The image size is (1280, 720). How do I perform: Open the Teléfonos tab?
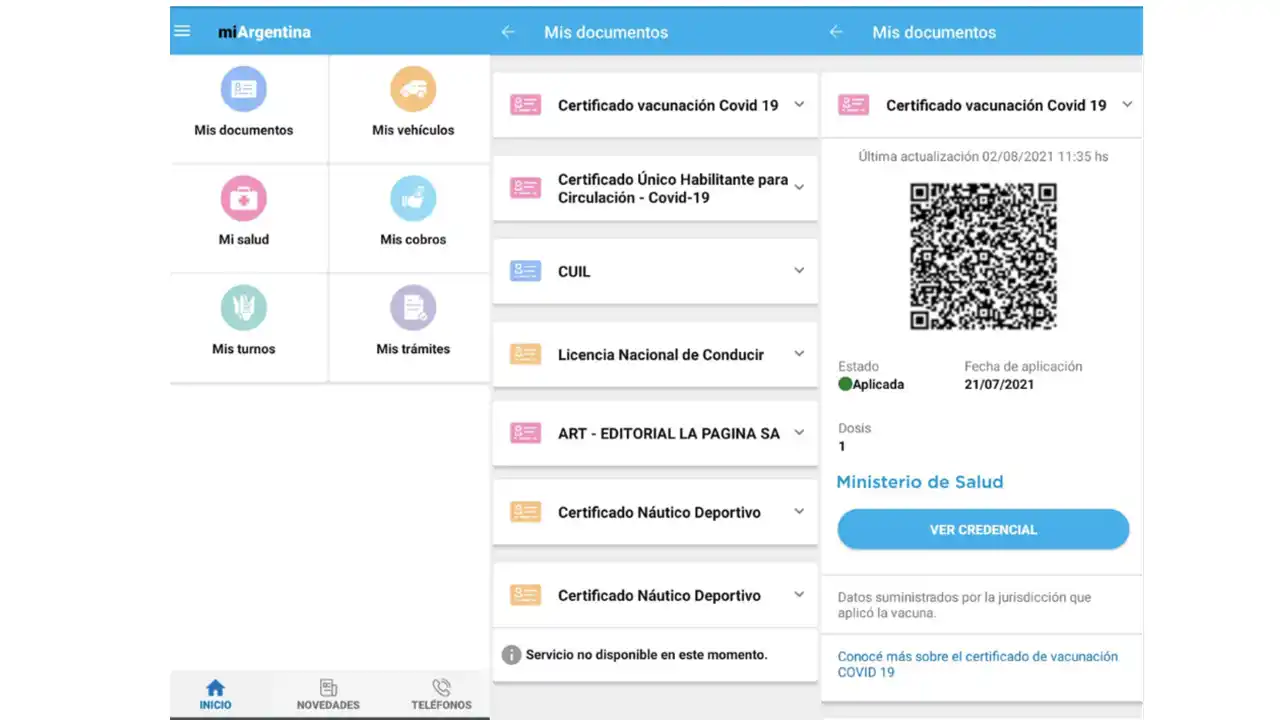tap(440, 694)
